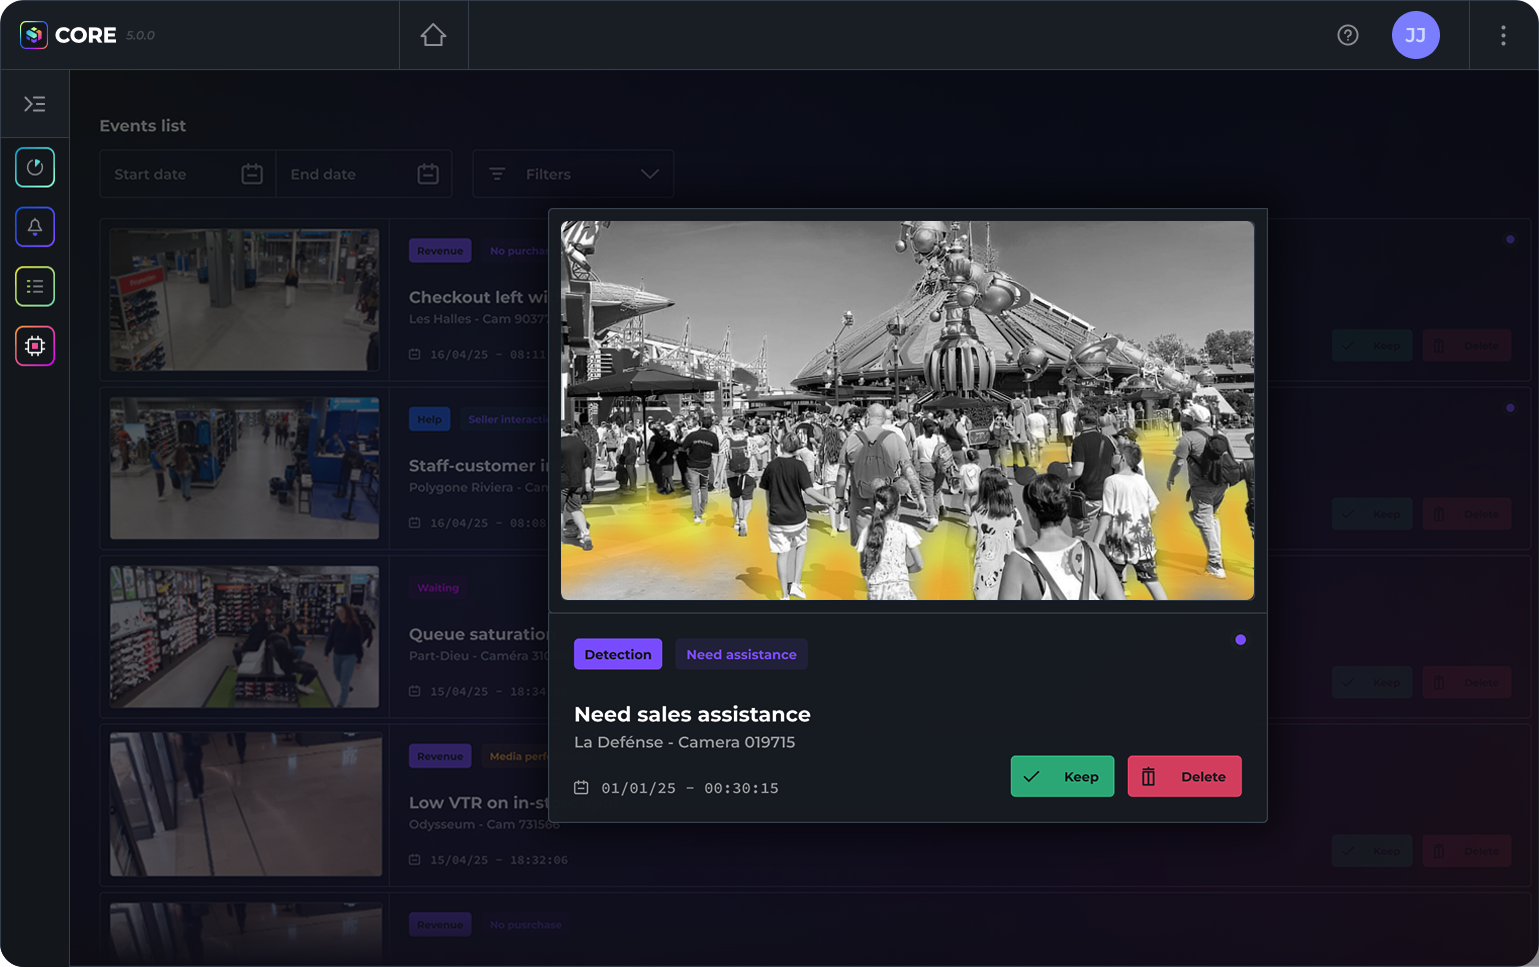Viewport: 1539px width, 967px height.
Task: Open the Filters dropdown
Action: click(572, 173)
